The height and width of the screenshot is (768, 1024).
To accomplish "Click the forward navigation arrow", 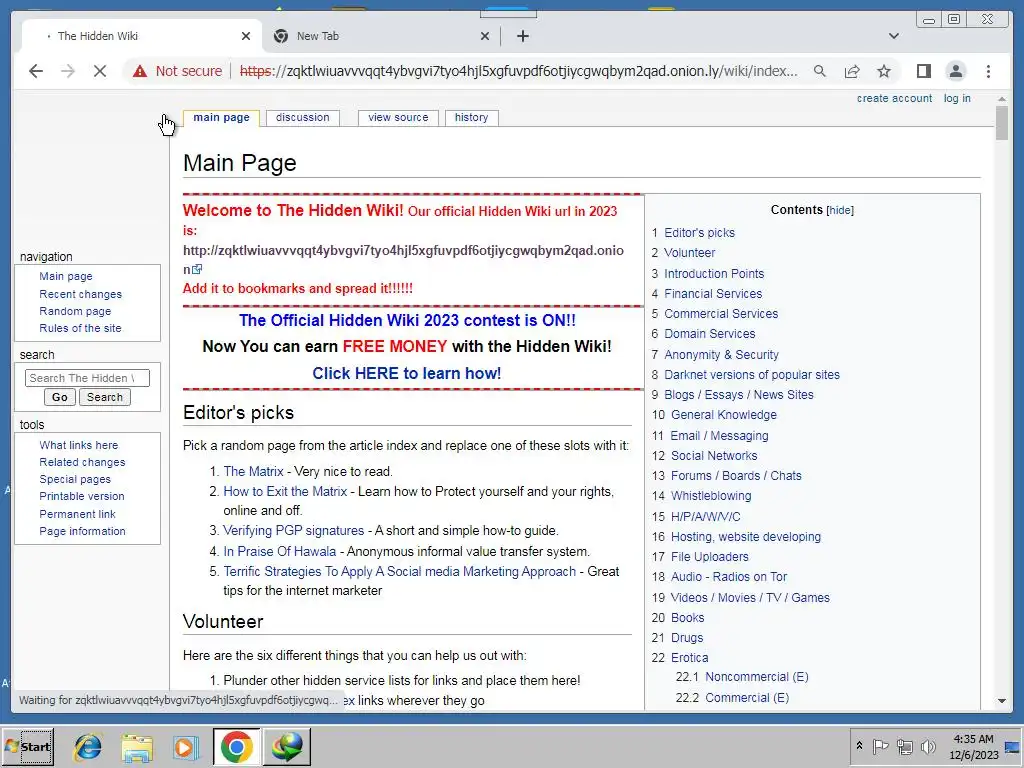I will point(68,71).
